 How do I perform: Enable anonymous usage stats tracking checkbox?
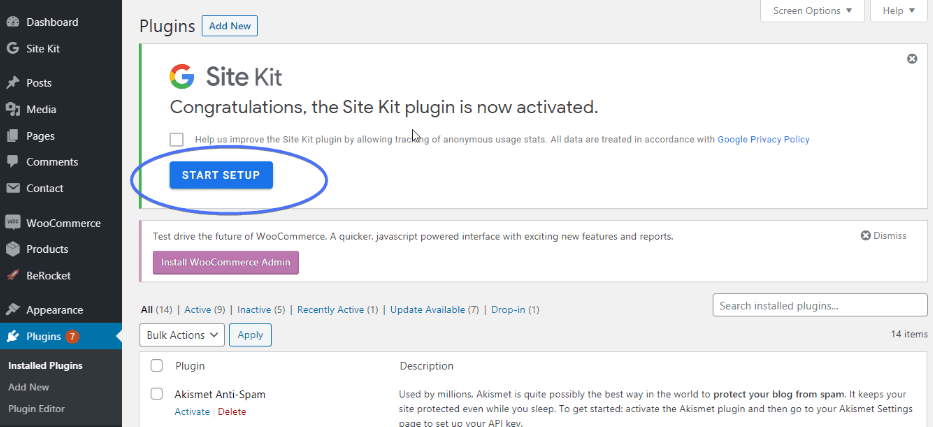point(176,139)
